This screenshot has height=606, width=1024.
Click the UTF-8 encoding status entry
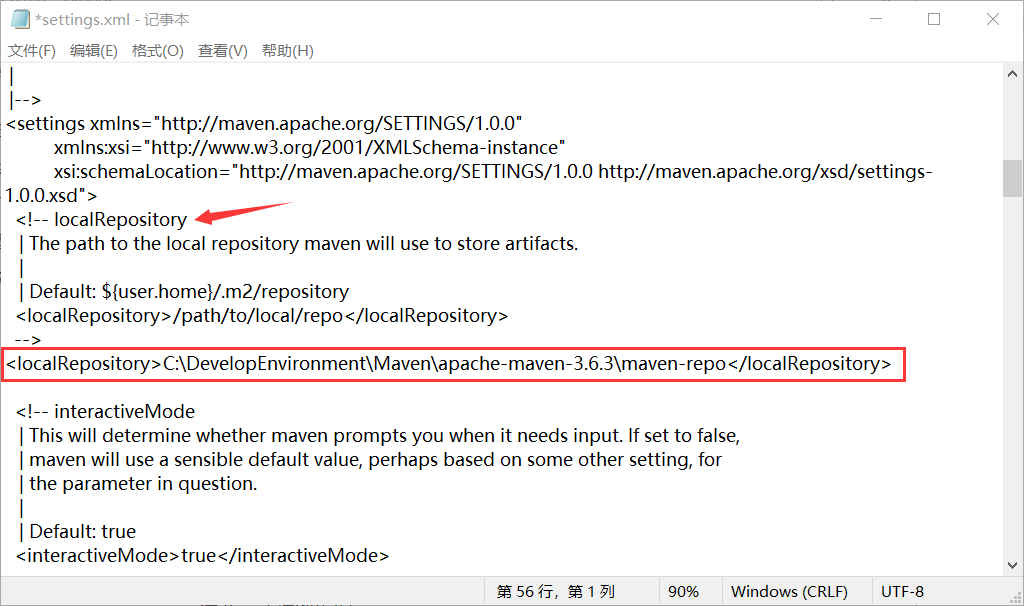pos(902,592)
